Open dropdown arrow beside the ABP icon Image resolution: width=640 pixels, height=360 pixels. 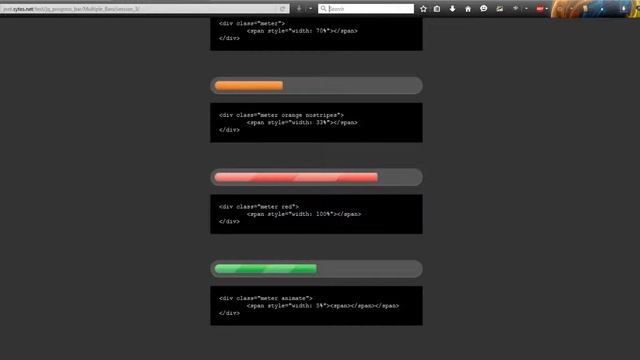(547, 9)
